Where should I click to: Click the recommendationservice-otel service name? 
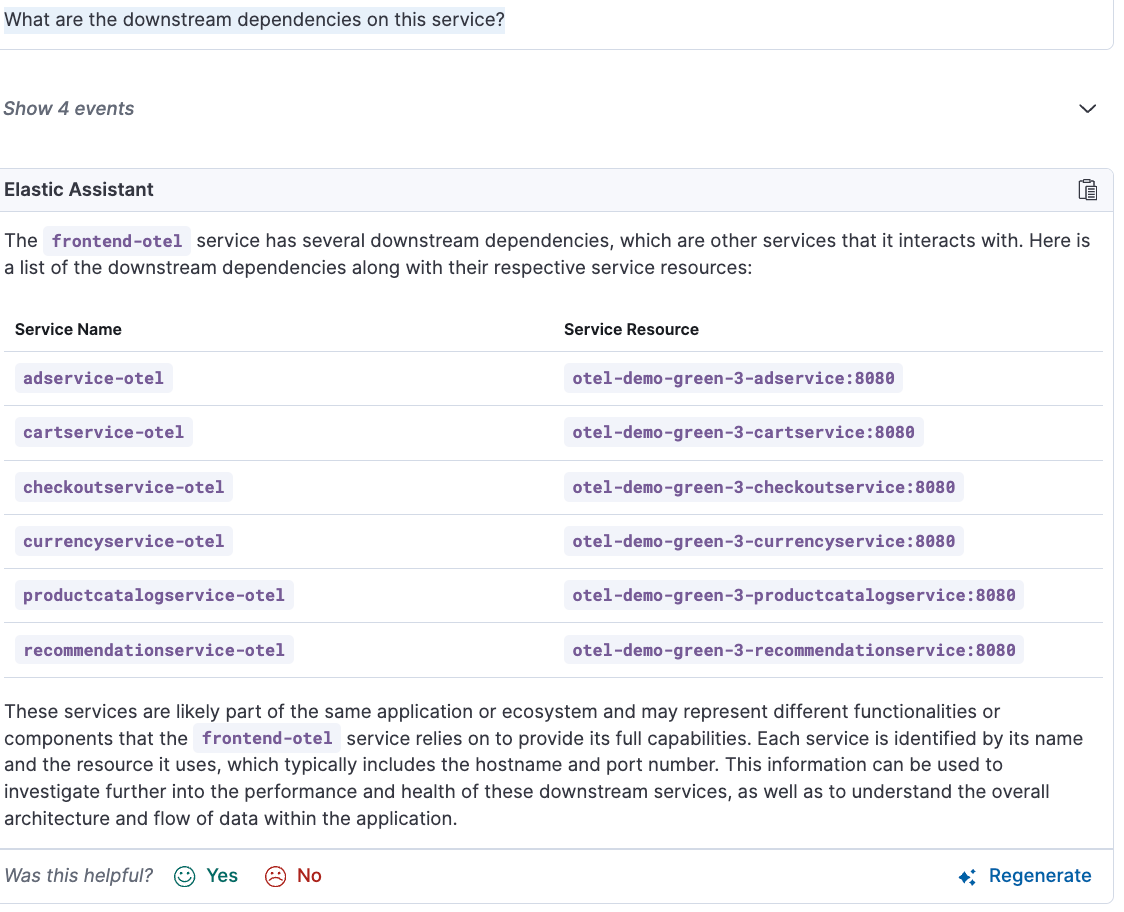pyautogui.click(x=154, y=650)
